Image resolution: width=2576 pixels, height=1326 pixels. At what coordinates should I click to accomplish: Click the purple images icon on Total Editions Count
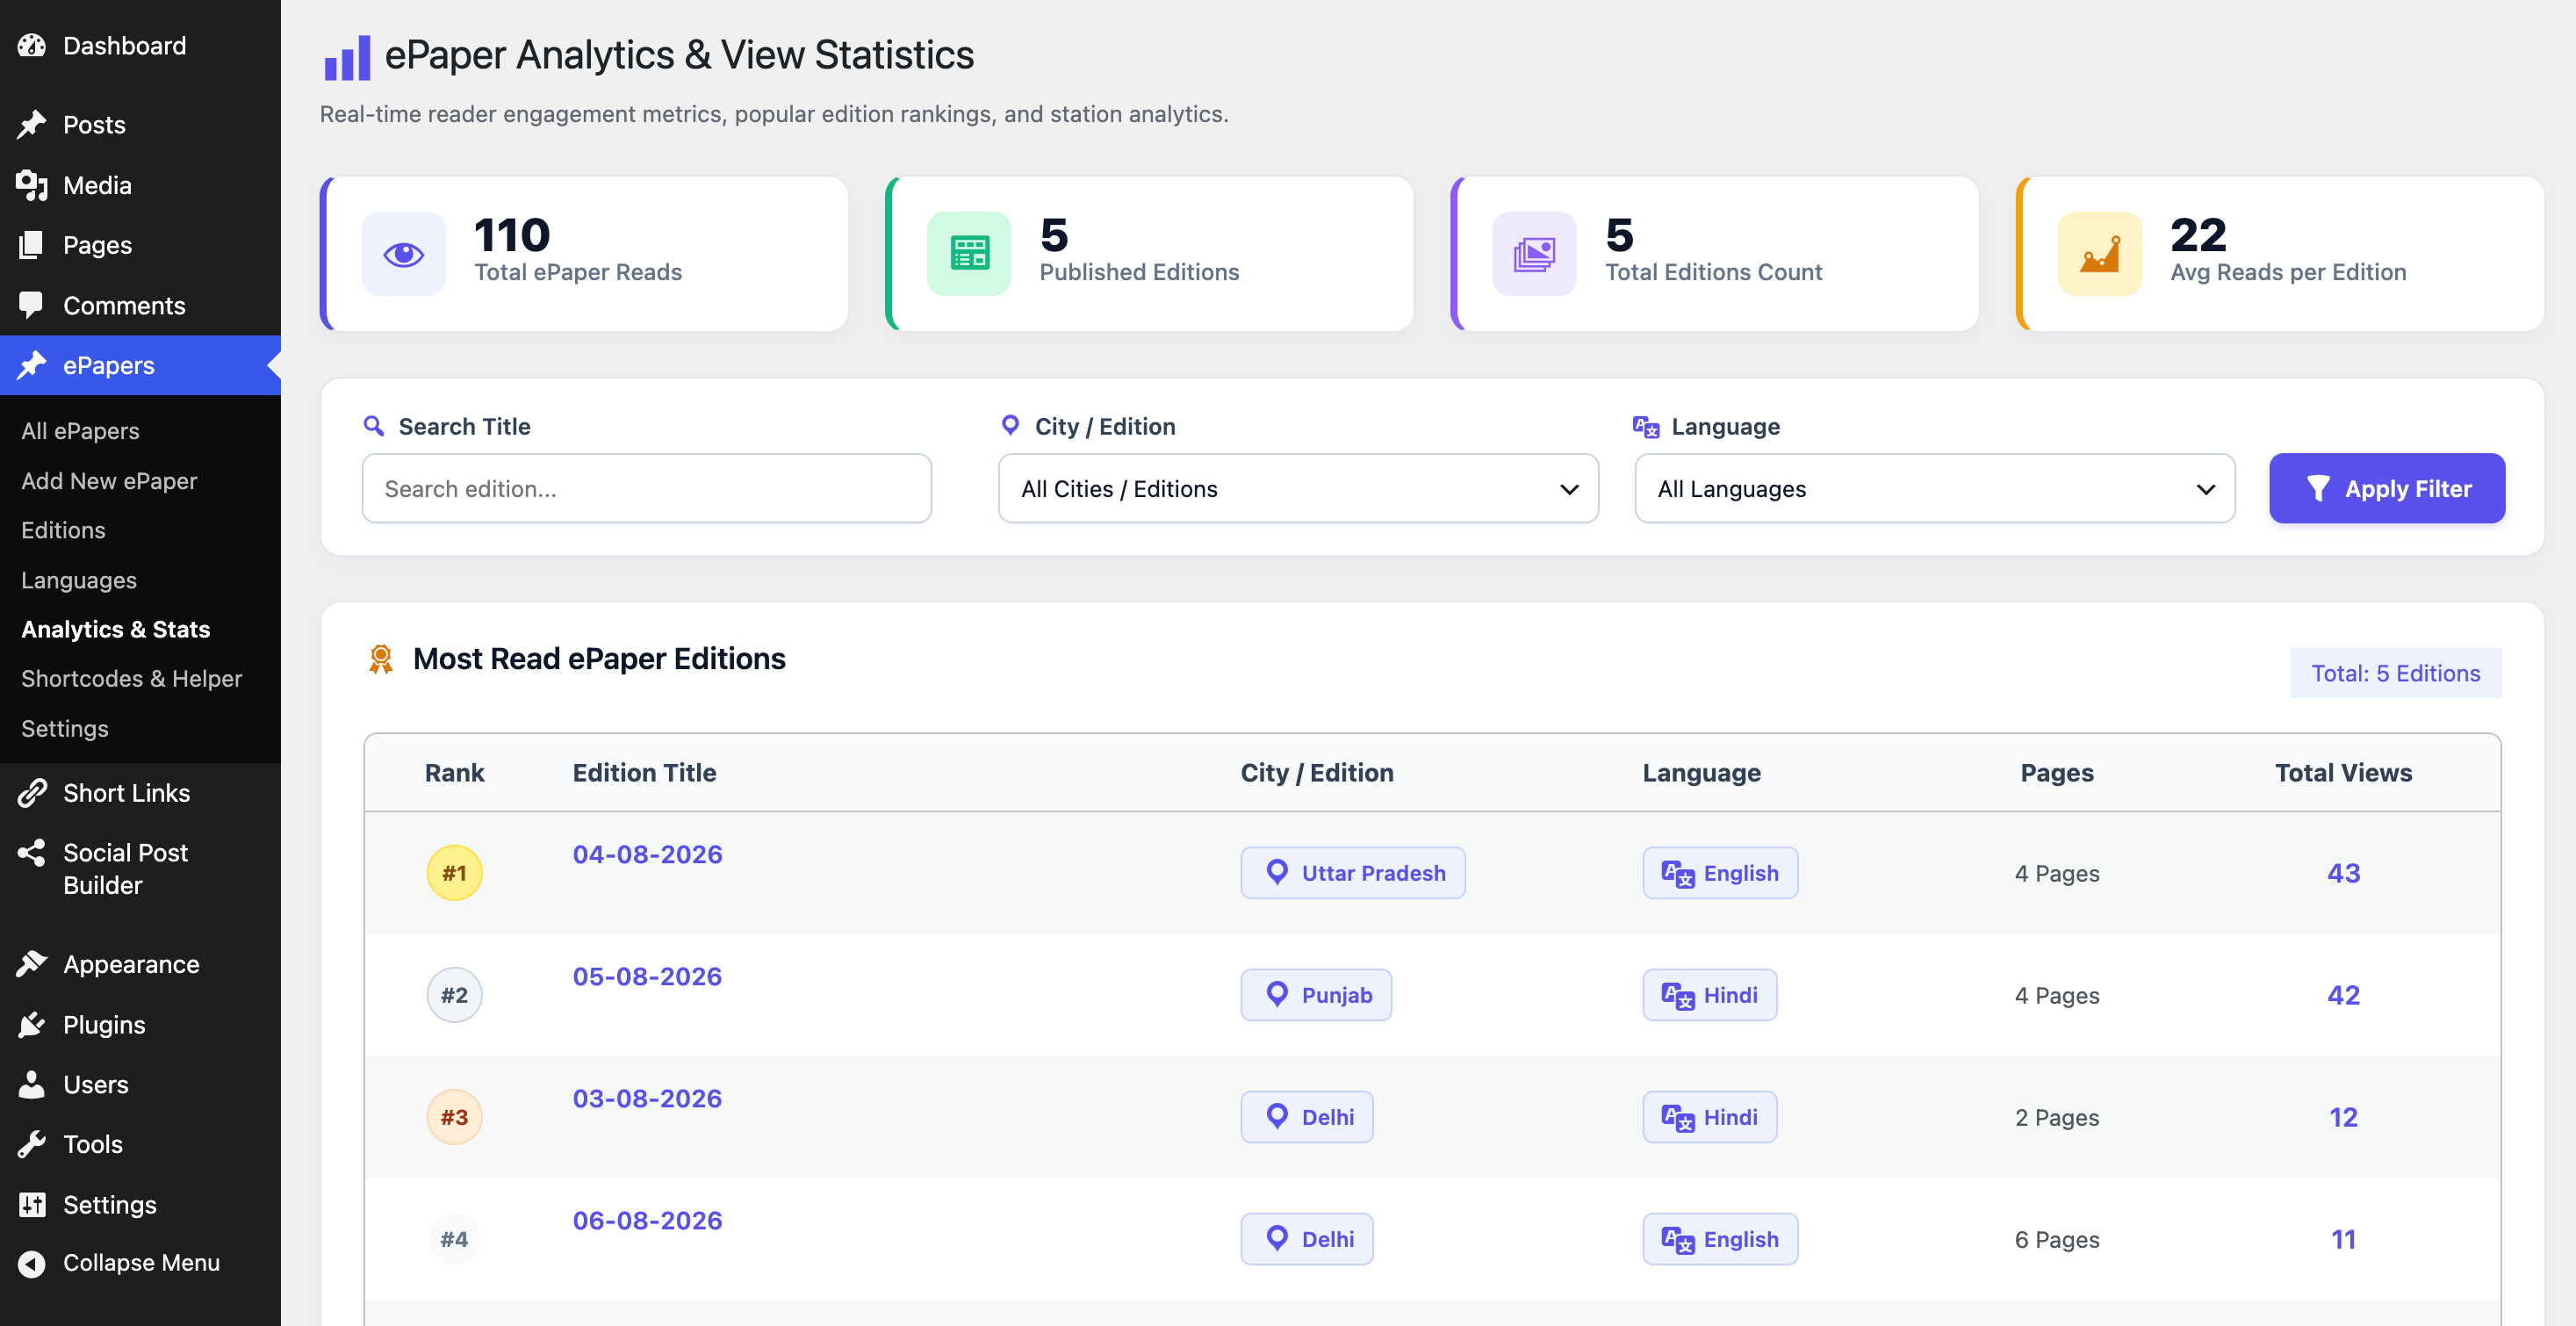pos(1534,254)
